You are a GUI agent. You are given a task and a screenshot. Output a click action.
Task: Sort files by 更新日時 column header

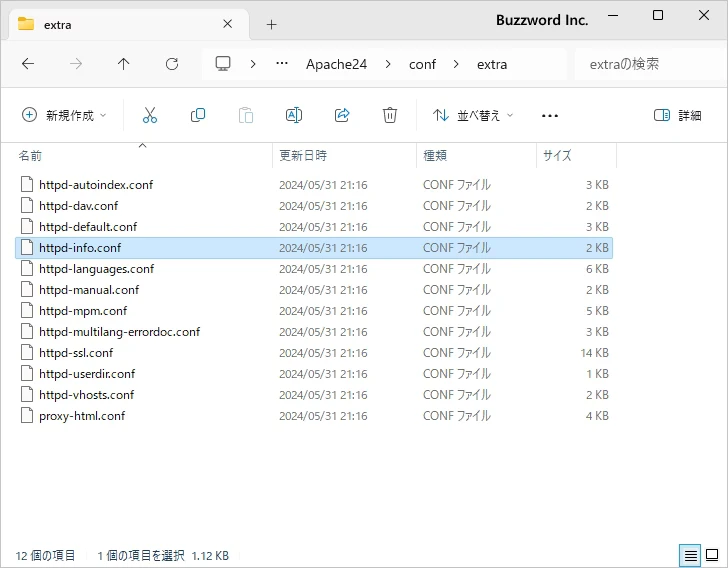[x=303, y=156]
